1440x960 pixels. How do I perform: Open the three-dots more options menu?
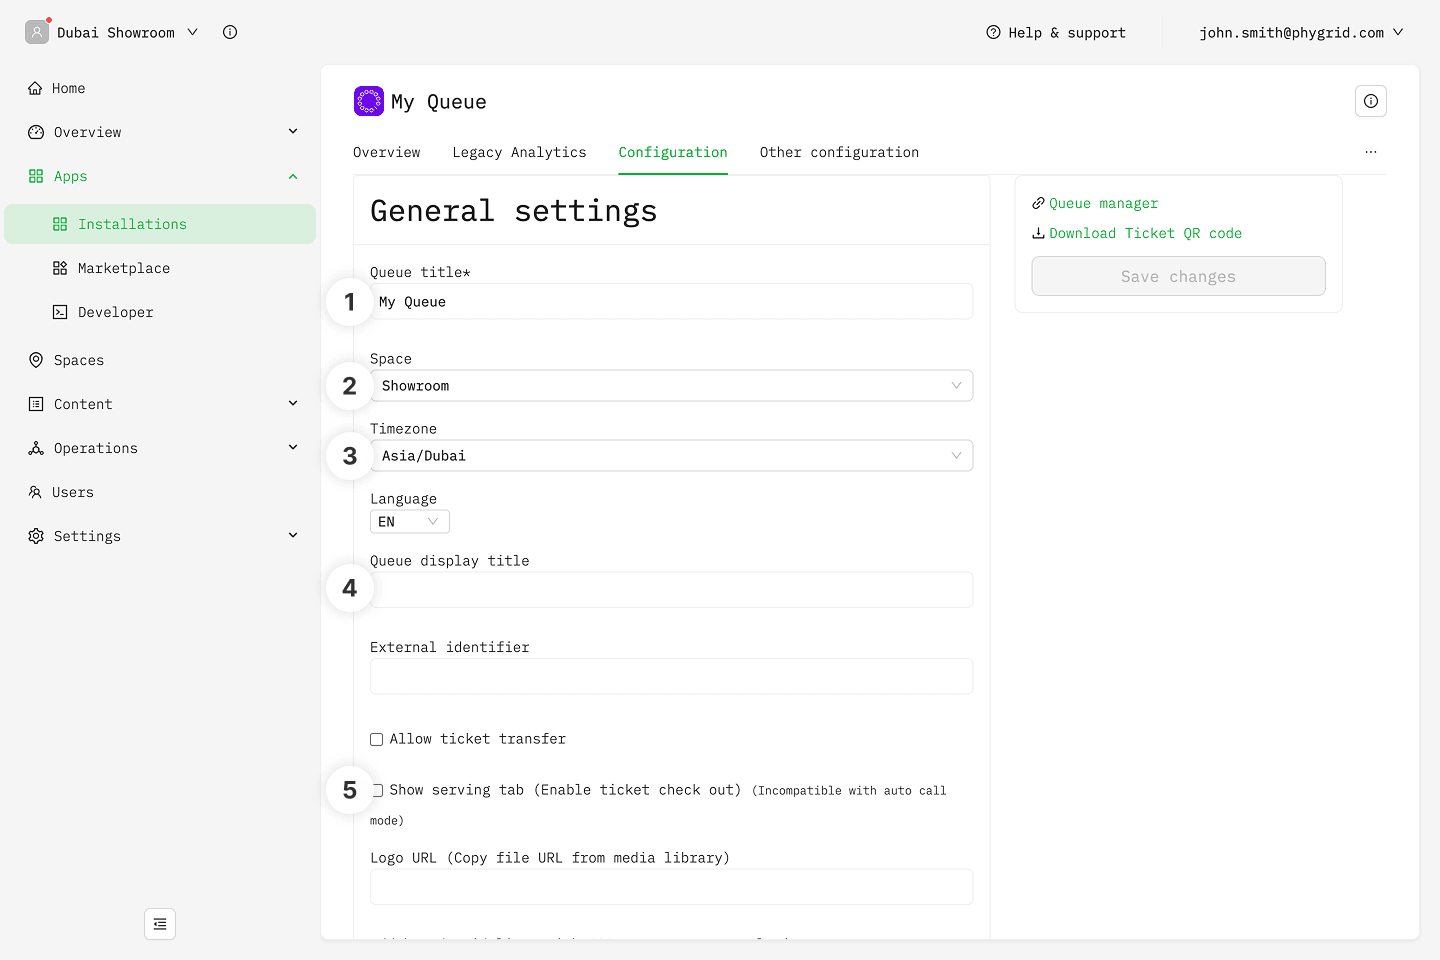[x=1371, y=152]
